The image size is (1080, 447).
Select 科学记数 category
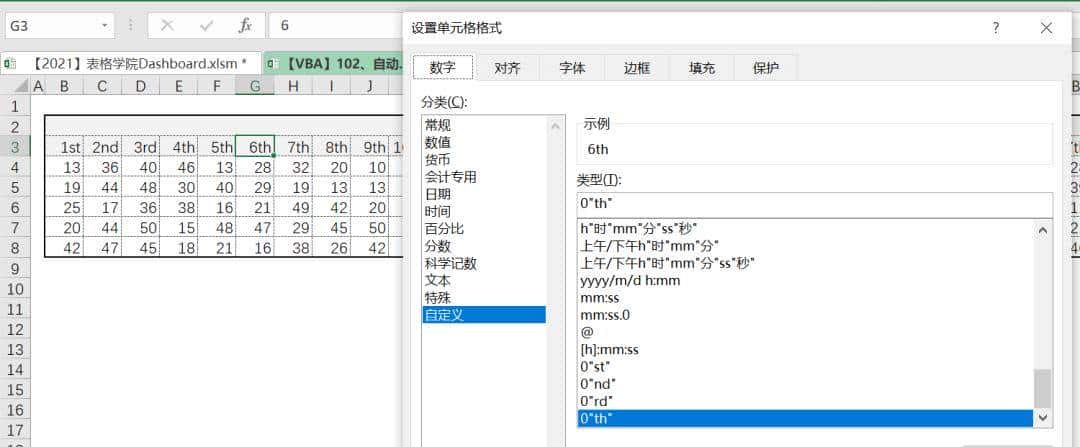tap(484, 263)
